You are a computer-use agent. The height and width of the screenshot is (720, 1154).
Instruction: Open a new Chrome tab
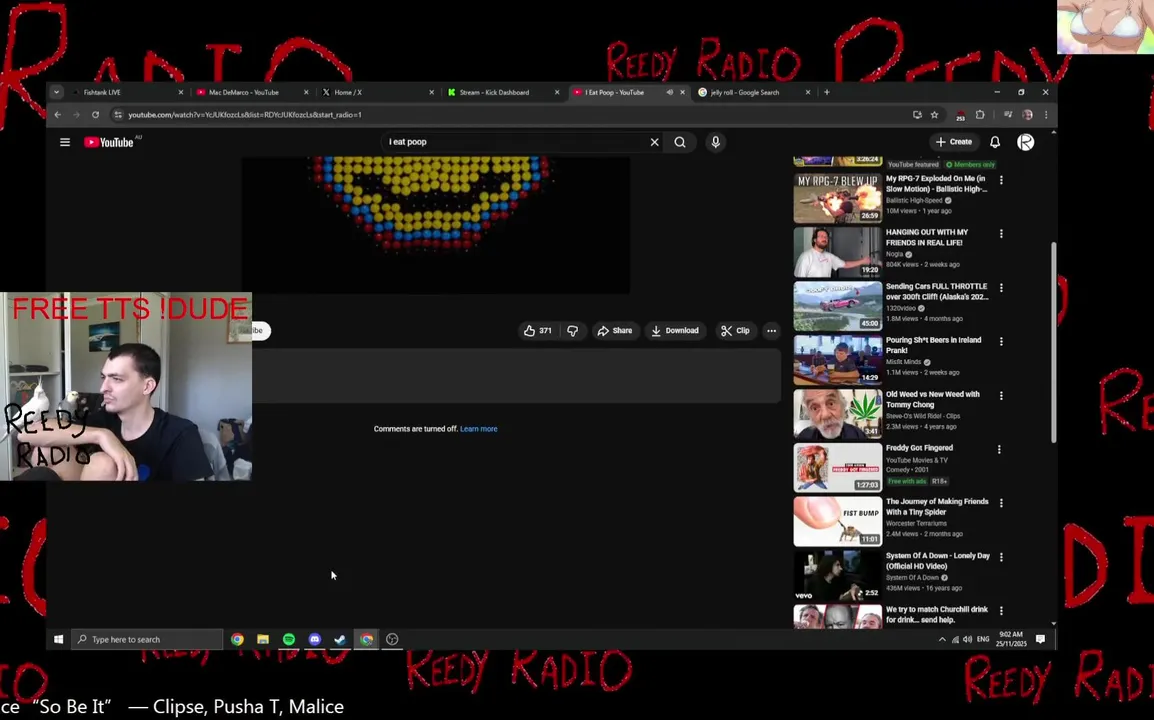[826, 92]
